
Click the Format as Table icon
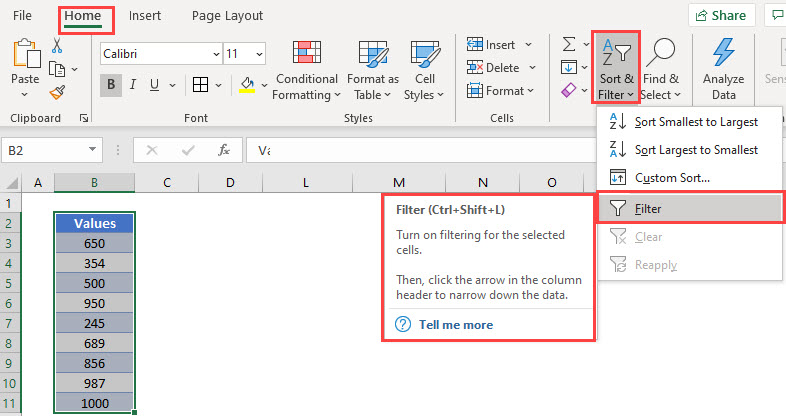click(373, 54)
